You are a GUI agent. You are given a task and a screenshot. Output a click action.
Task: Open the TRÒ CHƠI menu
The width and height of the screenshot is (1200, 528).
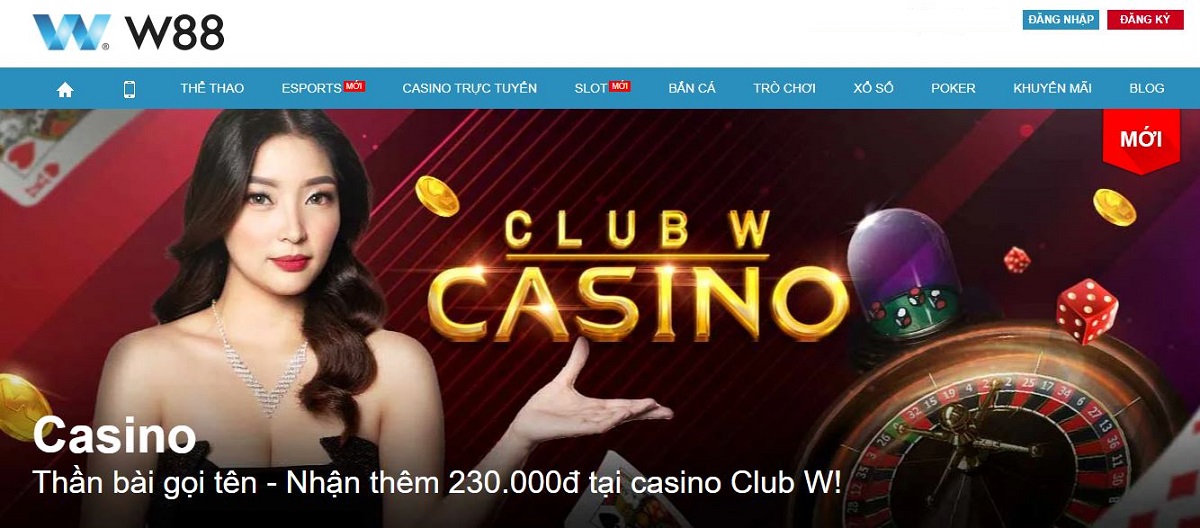(x=785, y=88)
